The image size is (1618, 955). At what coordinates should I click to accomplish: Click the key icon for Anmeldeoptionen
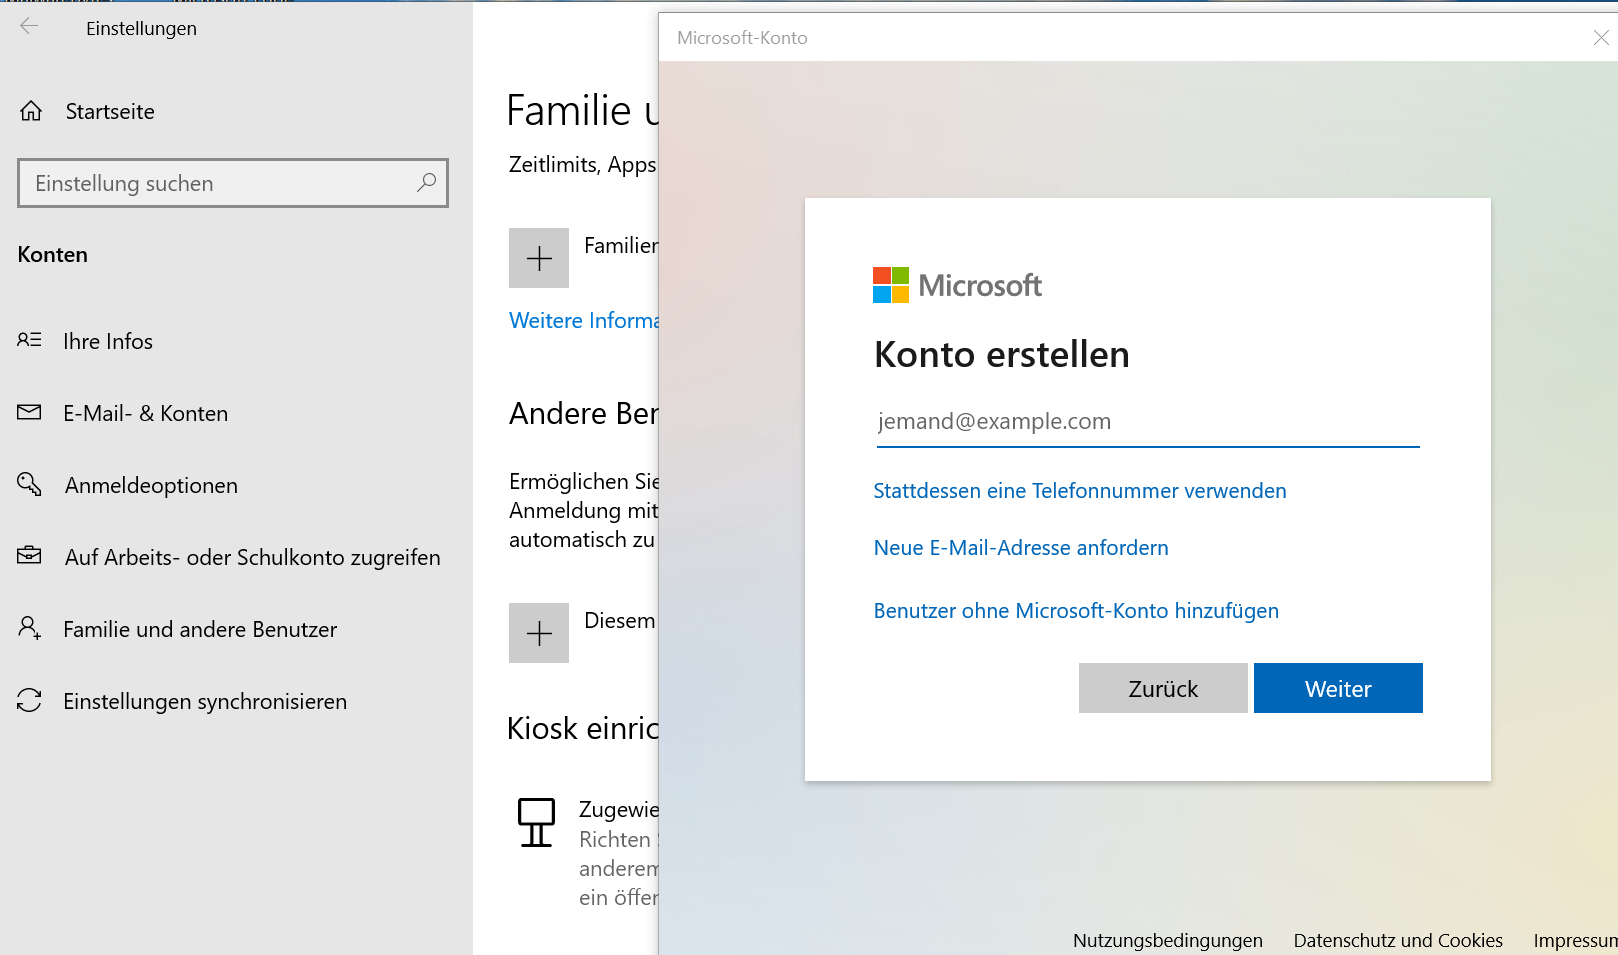29,484
